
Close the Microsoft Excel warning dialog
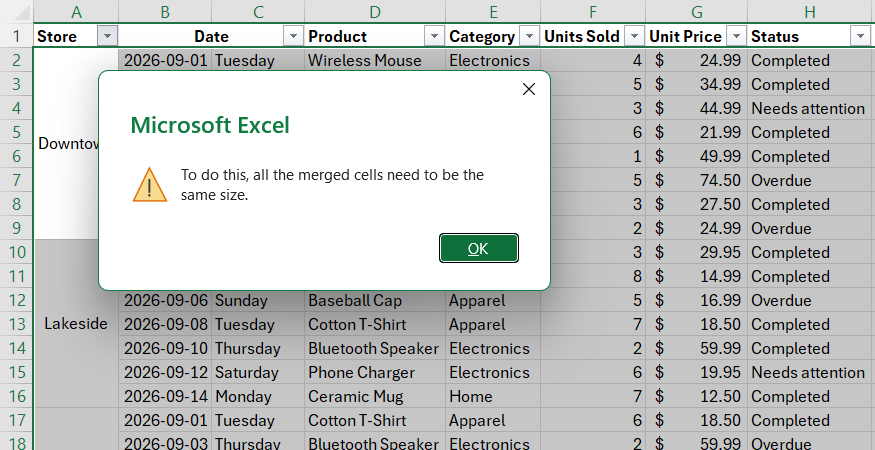click(528, 89)
